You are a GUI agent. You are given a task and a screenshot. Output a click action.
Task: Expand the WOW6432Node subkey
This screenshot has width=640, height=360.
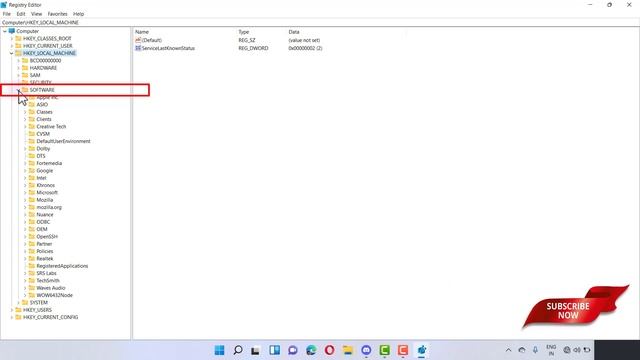coord(25,295)
